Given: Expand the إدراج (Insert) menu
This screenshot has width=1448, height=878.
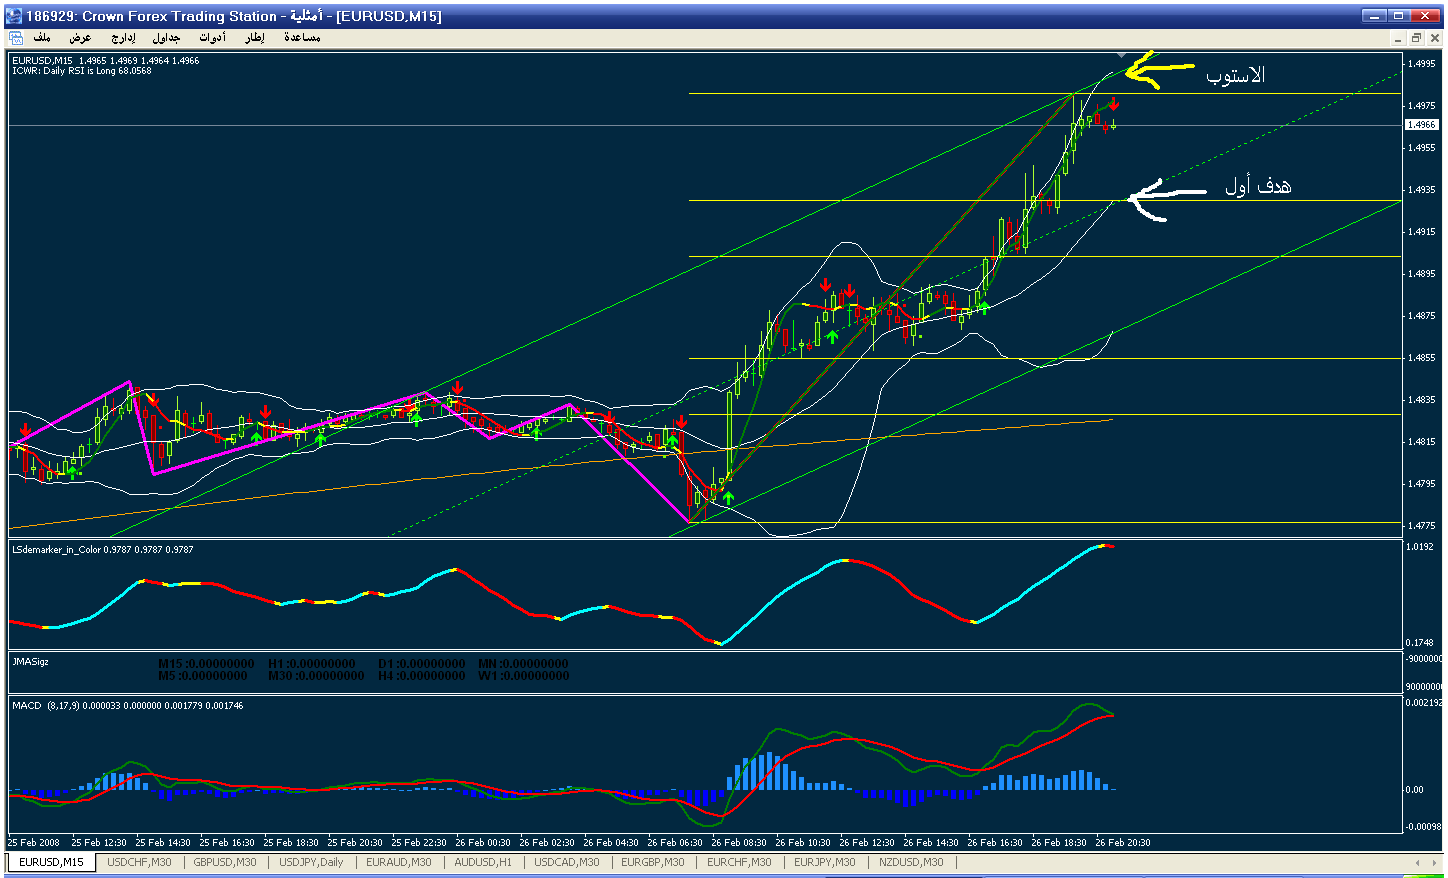Looking at the screenshot, I should tap(123, 38).
